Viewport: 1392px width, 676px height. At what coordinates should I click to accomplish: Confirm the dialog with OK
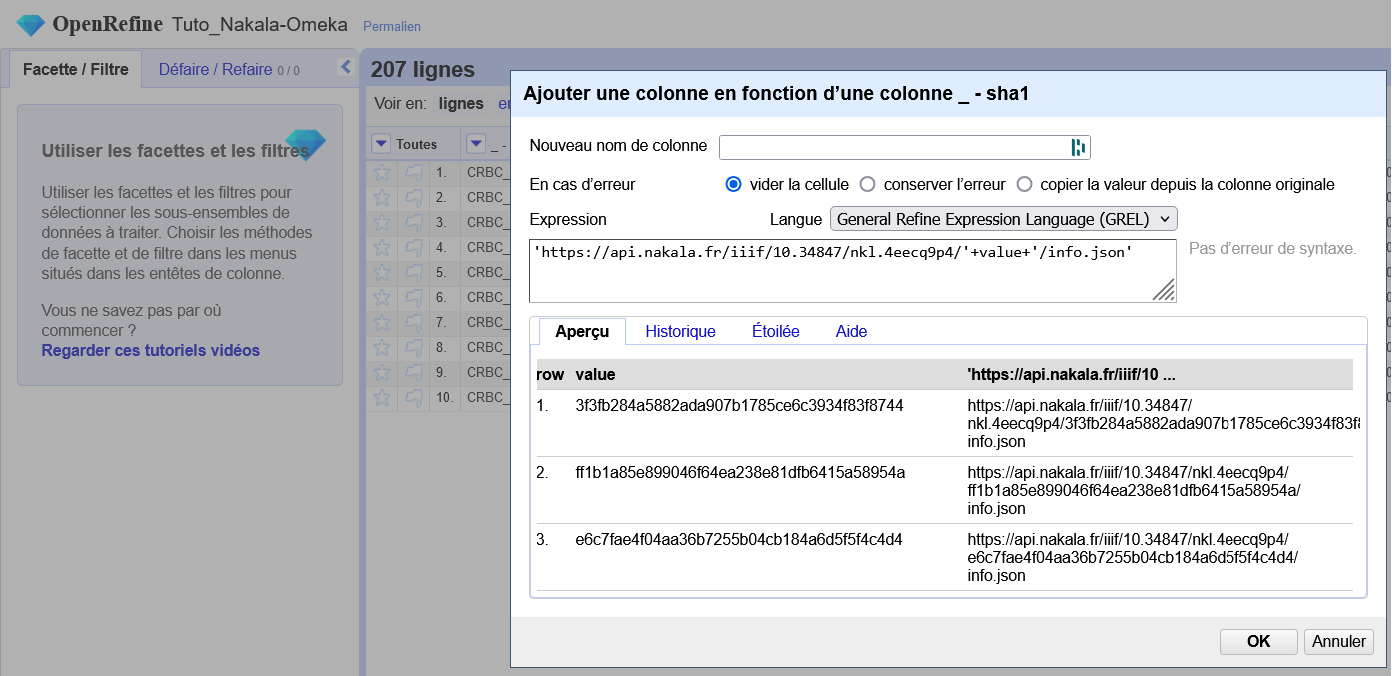(1258, 642)
